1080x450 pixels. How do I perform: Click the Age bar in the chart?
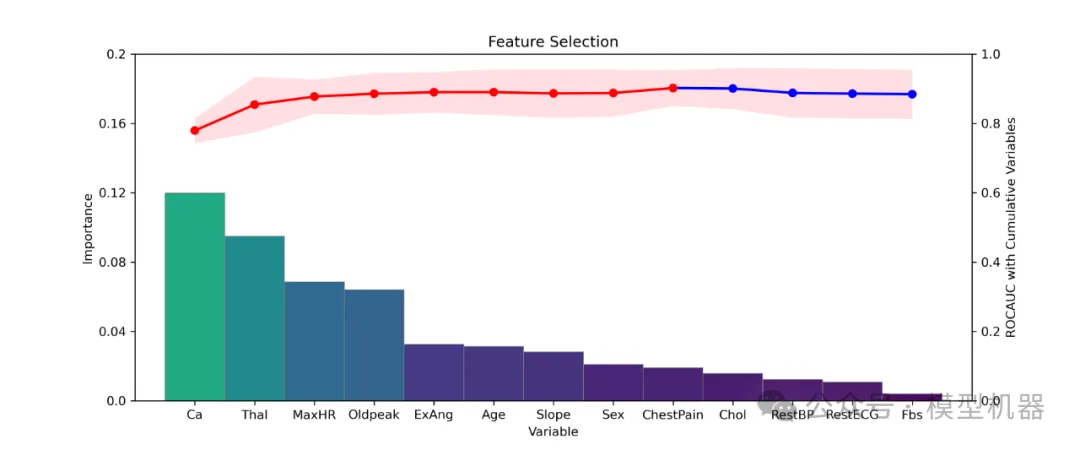pos(494,374)
